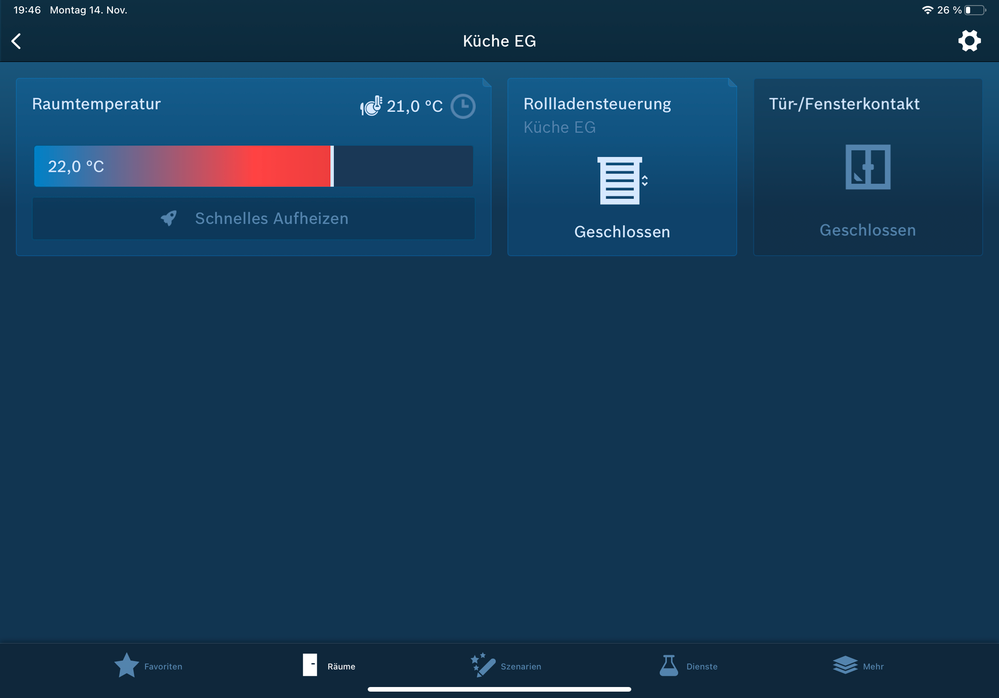
Task: Click the heating schedule clock icon
Action: (462, 106)
